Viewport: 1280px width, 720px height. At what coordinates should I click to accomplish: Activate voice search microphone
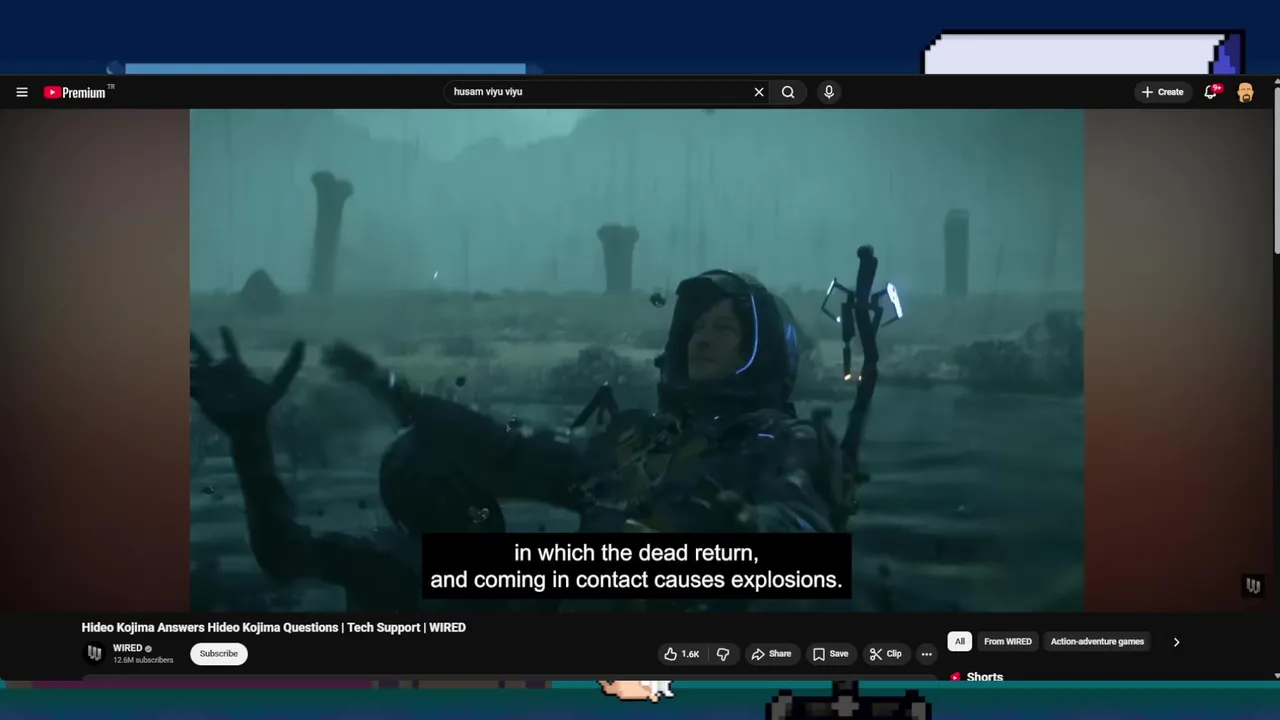pyautogui.click(x=829, y=92)
